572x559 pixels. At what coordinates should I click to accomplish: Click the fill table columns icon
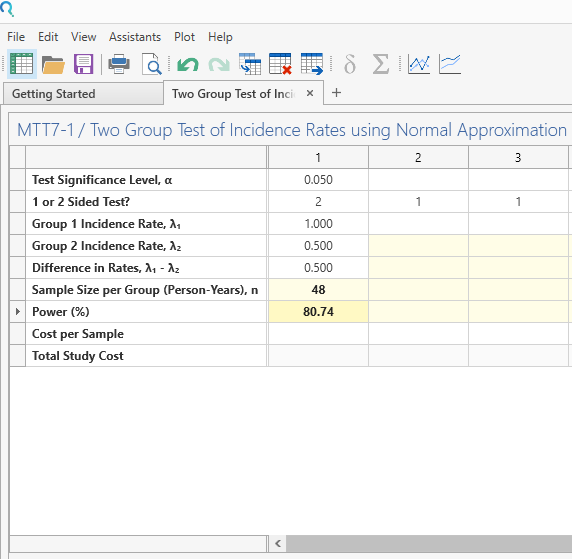250,64
